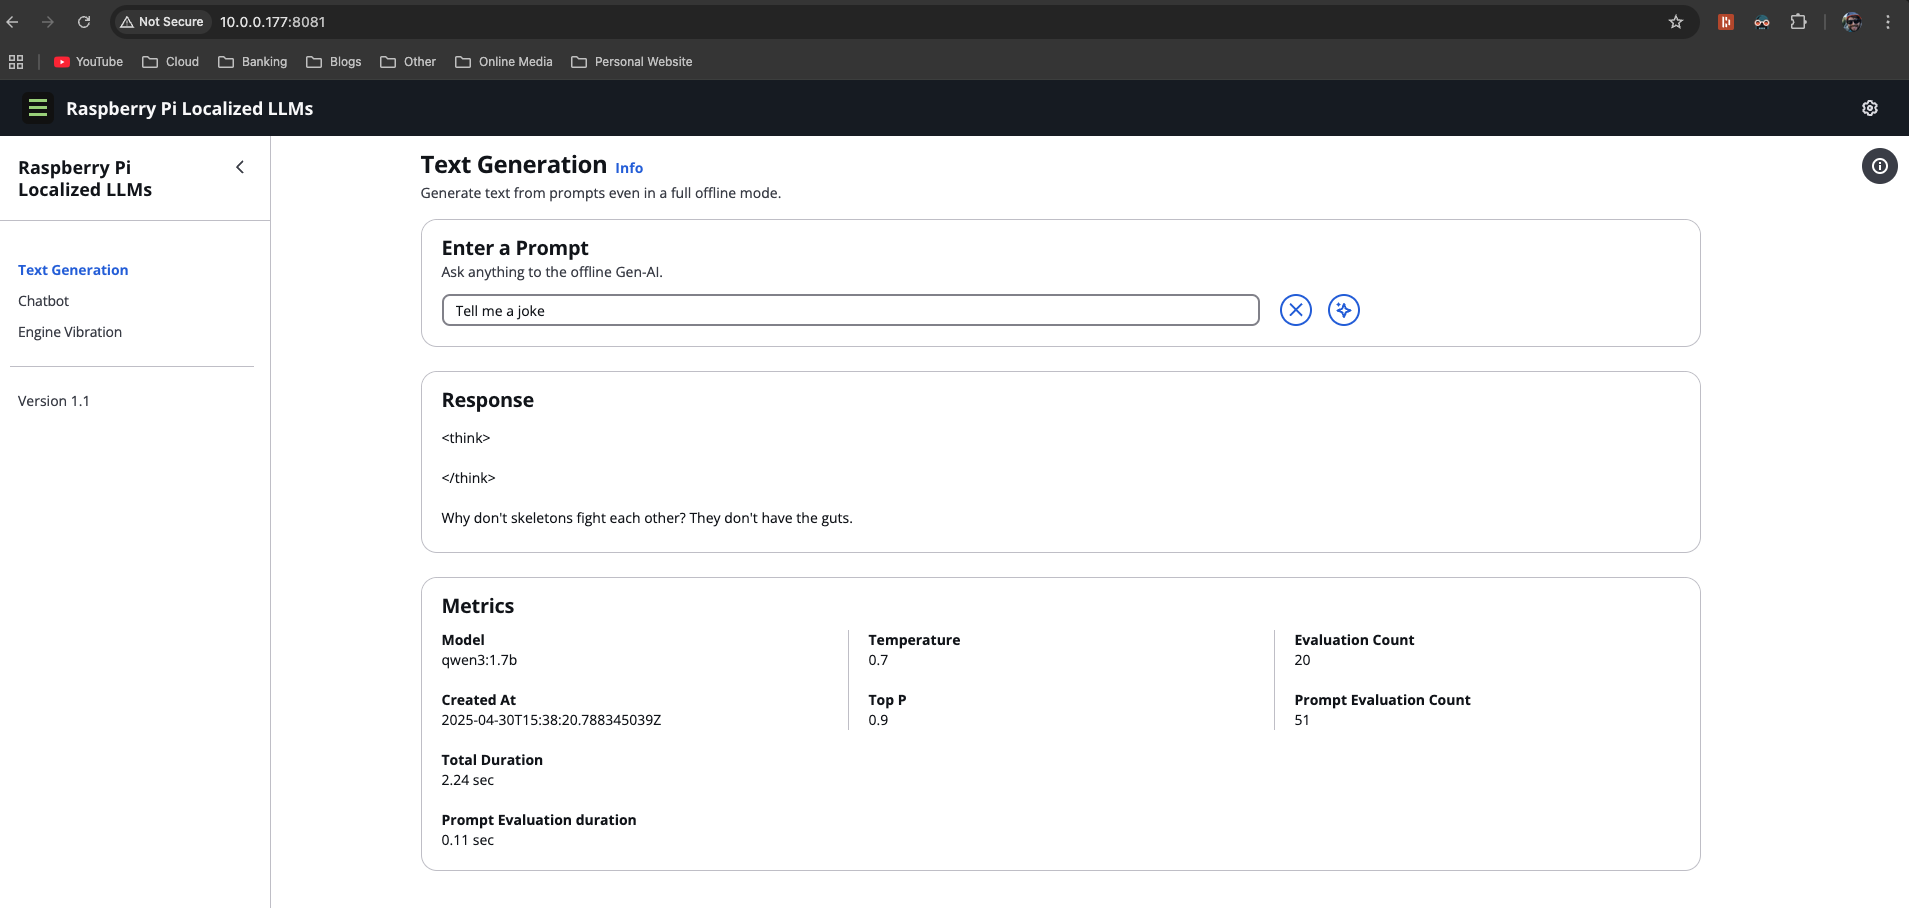Open the Other bookmarks folder
The width and height of the screenshot is (1909, 908).
(x=408, y=62)
